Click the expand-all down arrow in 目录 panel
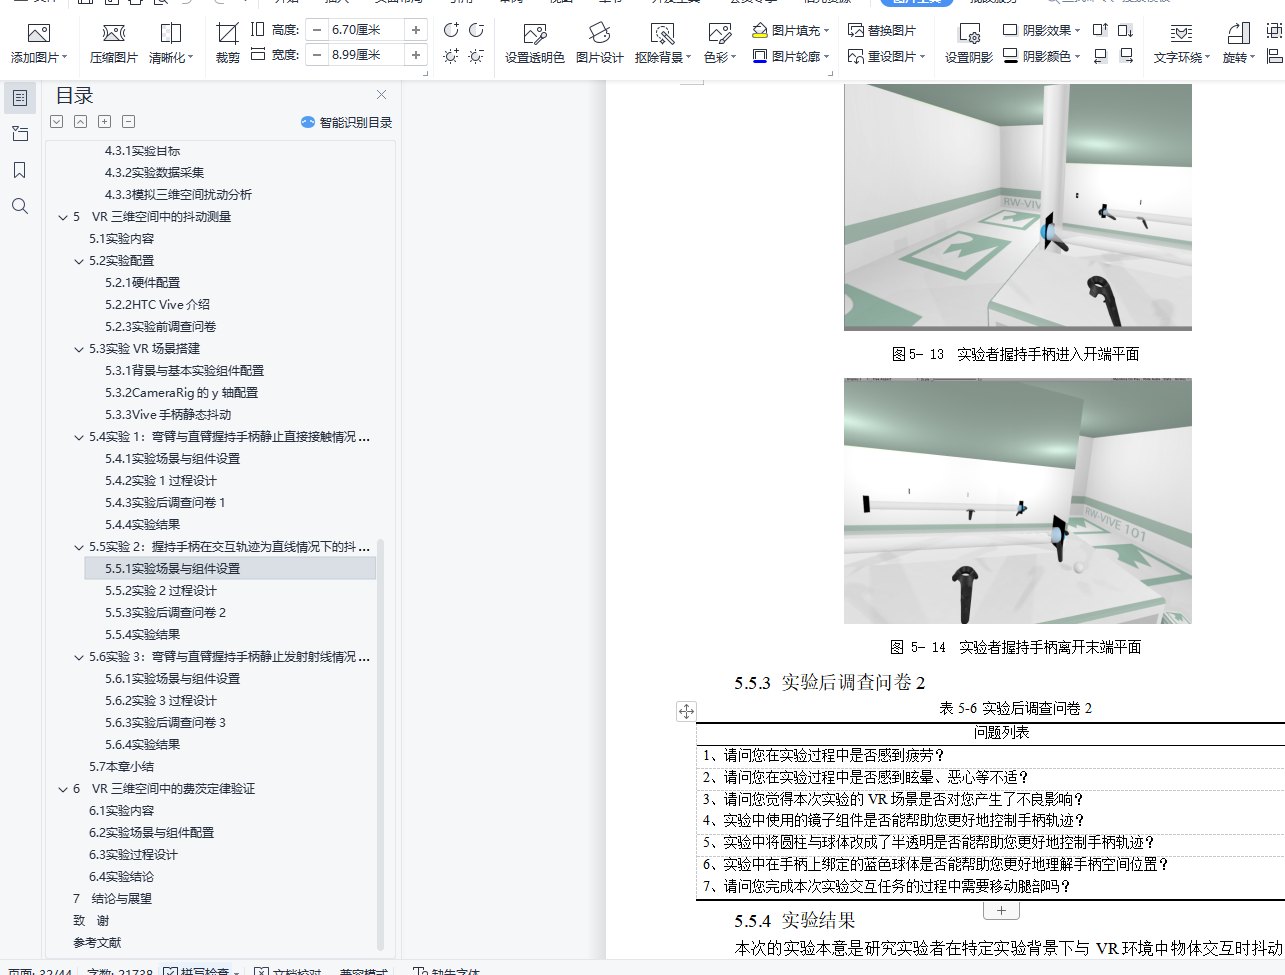Image resolution: width=1285 pixels, height=975 pixels. pyautogui.click(x=57, y=122)
